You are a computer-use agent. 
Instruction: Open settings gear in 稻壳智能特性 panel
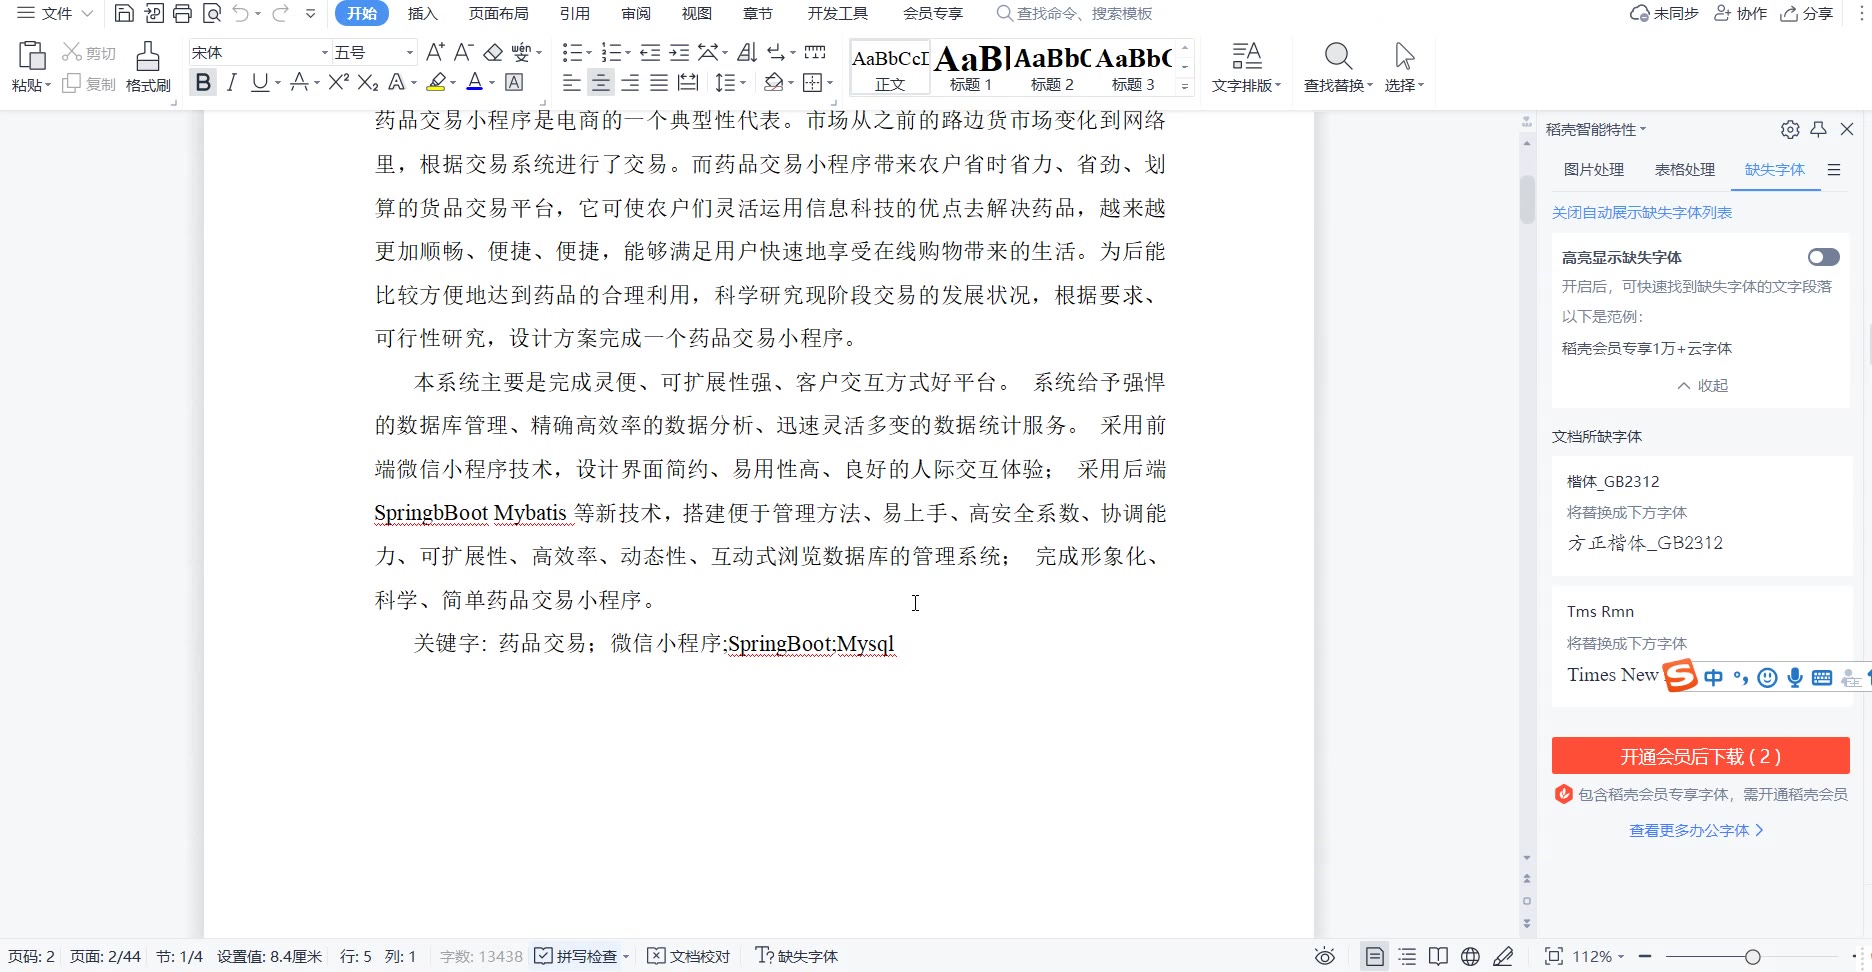point(1790,129)
